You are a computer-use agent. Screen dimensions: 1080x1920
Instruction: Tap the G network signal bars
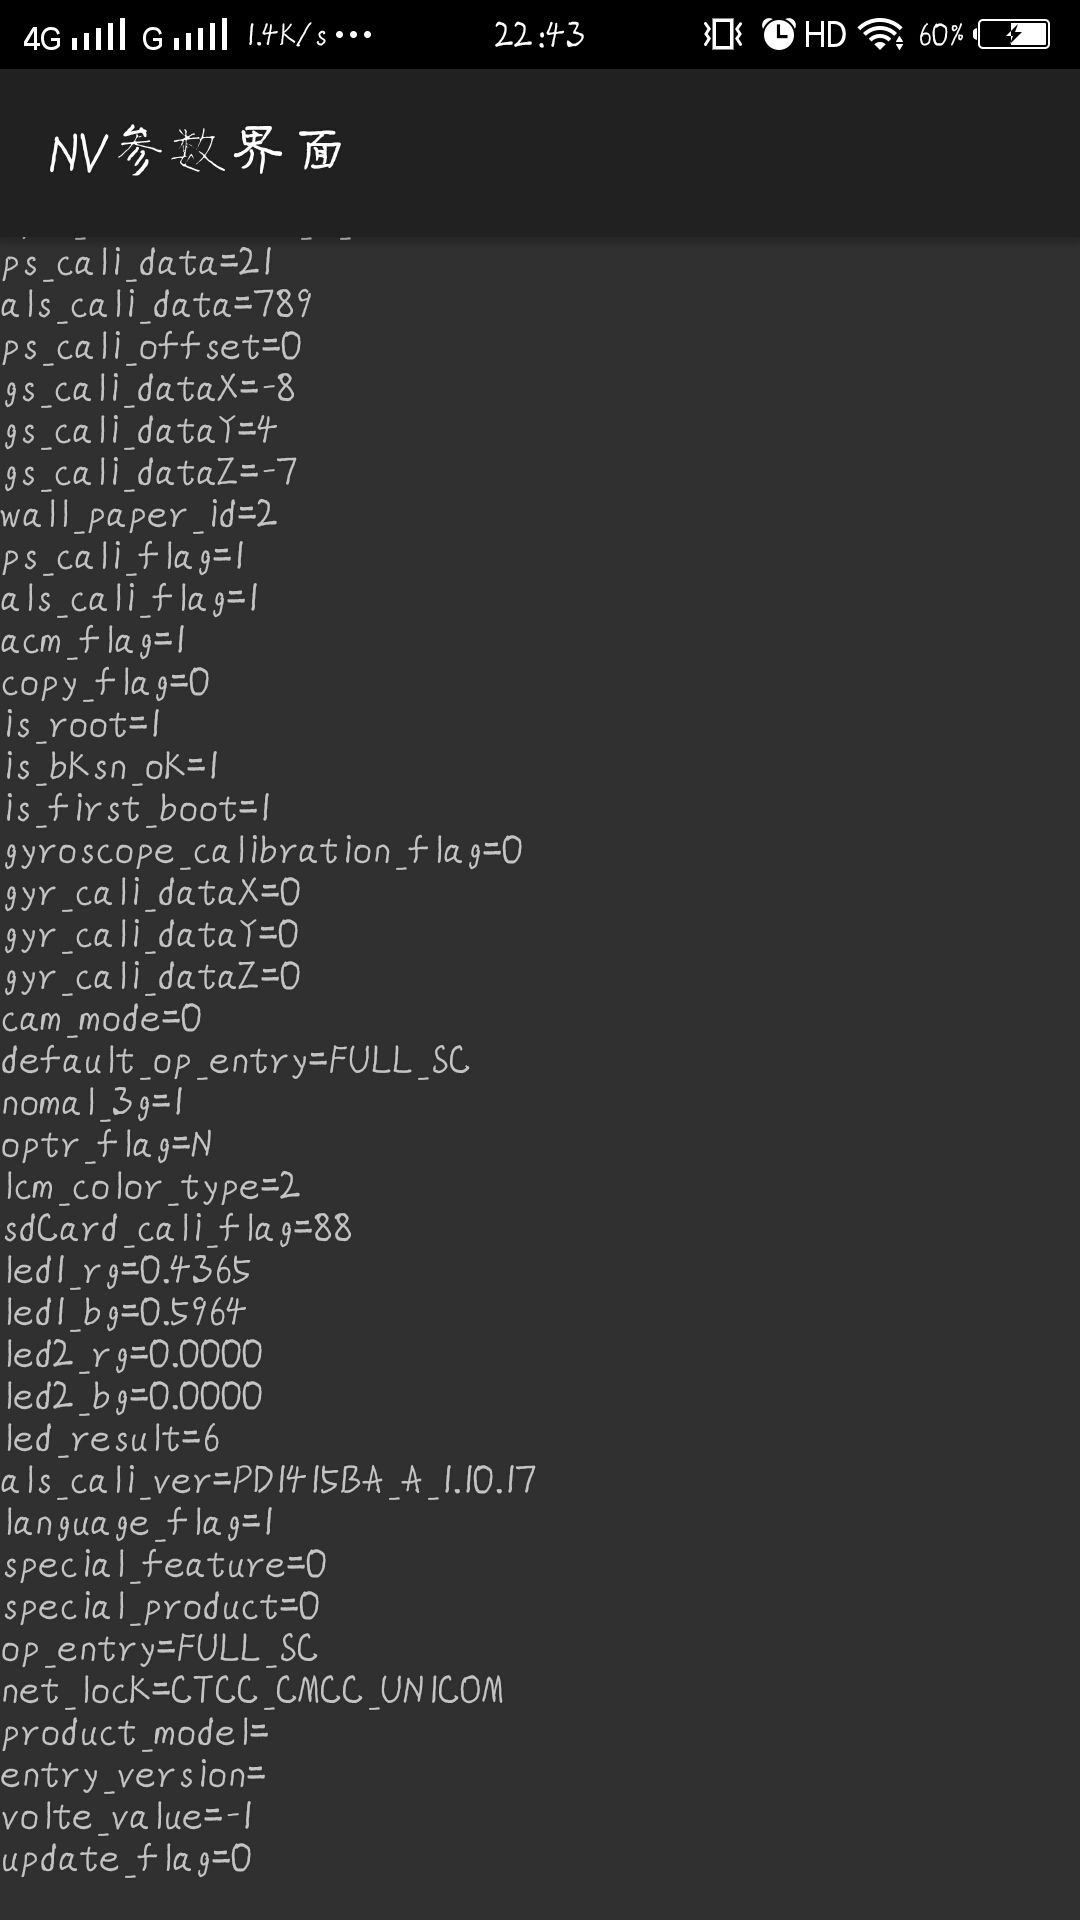pyautogui.click(x=186, y=36)
